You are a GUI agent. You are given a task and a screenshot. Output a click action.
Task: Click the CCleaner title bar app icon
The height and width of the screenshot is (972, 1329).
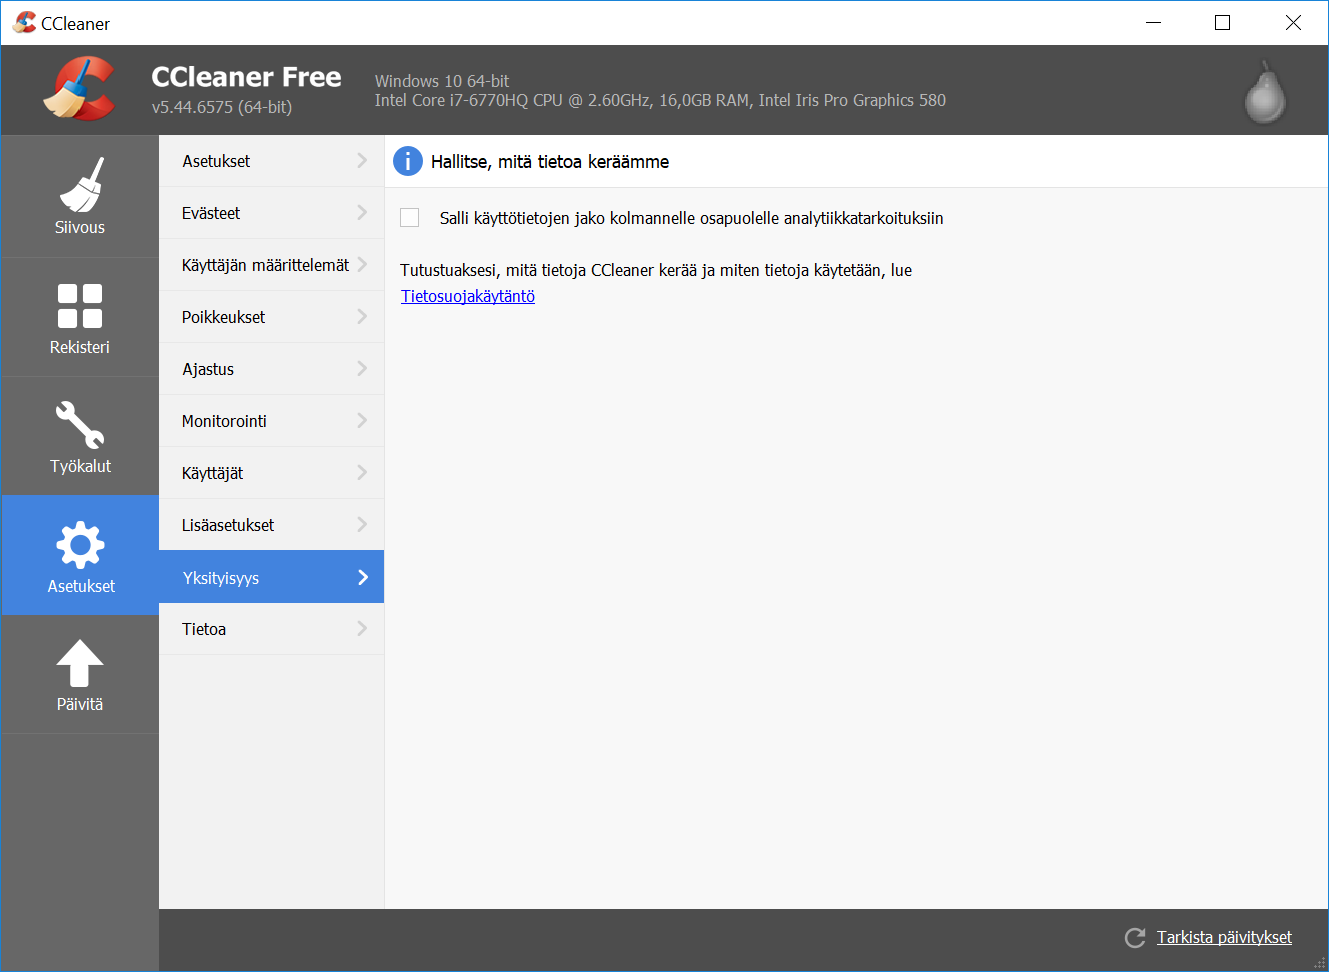24,22
